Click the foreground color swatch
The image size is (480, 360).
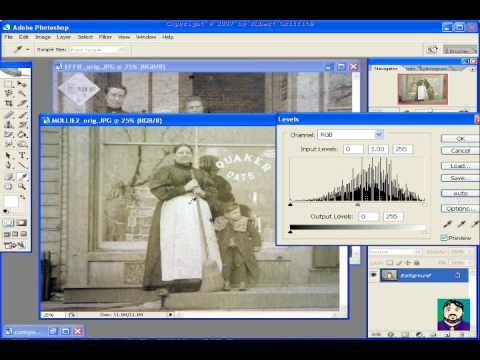click(x=11, y=201)
